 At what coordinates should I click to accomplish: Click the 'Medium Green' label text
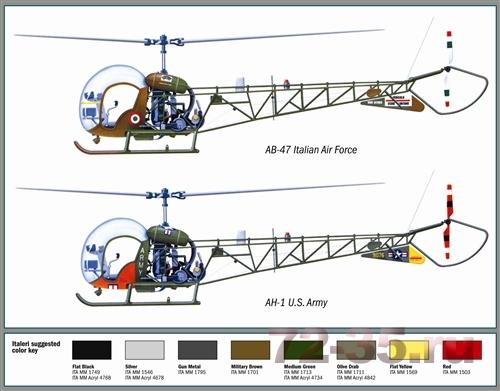pyautogui.click(x=300, y=366)
